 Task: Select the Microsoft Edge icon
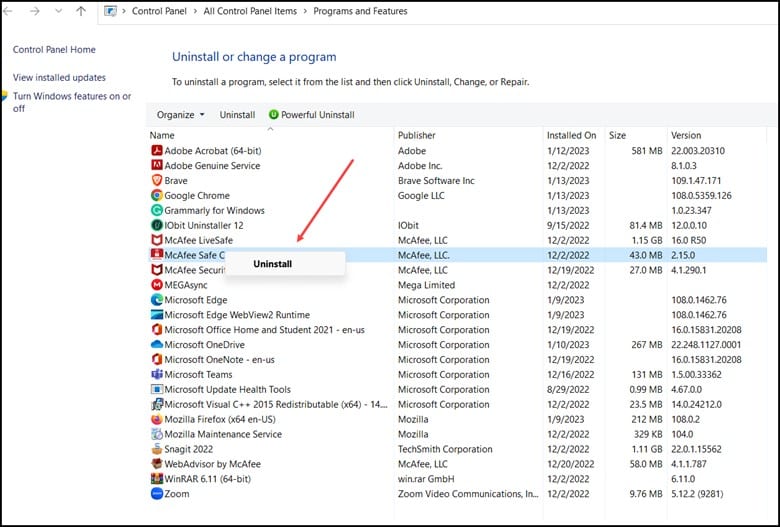pos(157,300)
